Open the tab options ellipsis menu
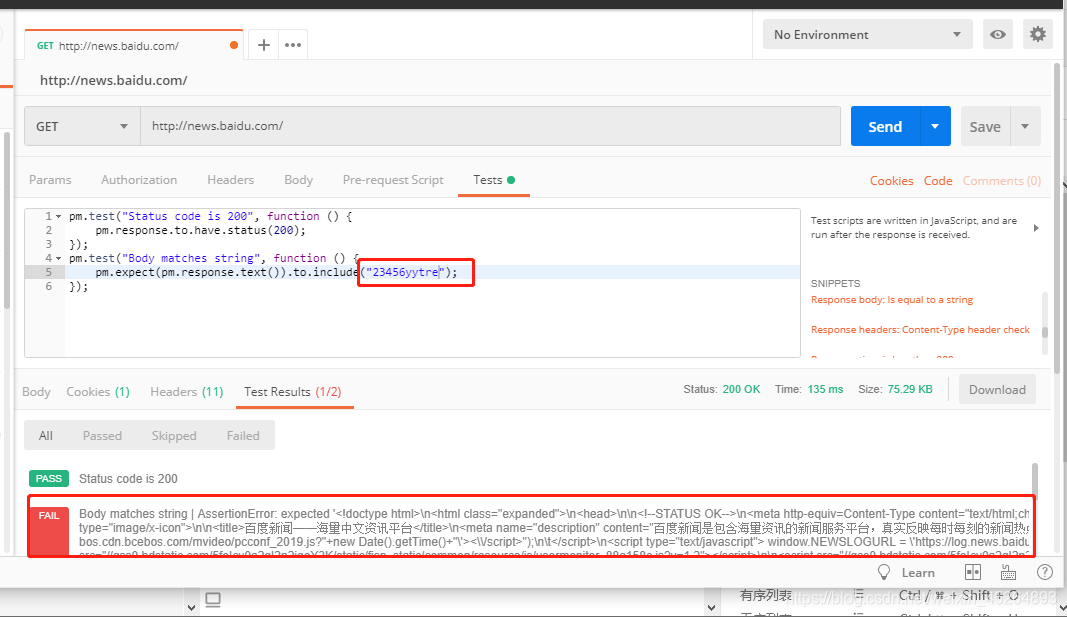Viewport: 1067px width, 617px height. coord(293,45)
